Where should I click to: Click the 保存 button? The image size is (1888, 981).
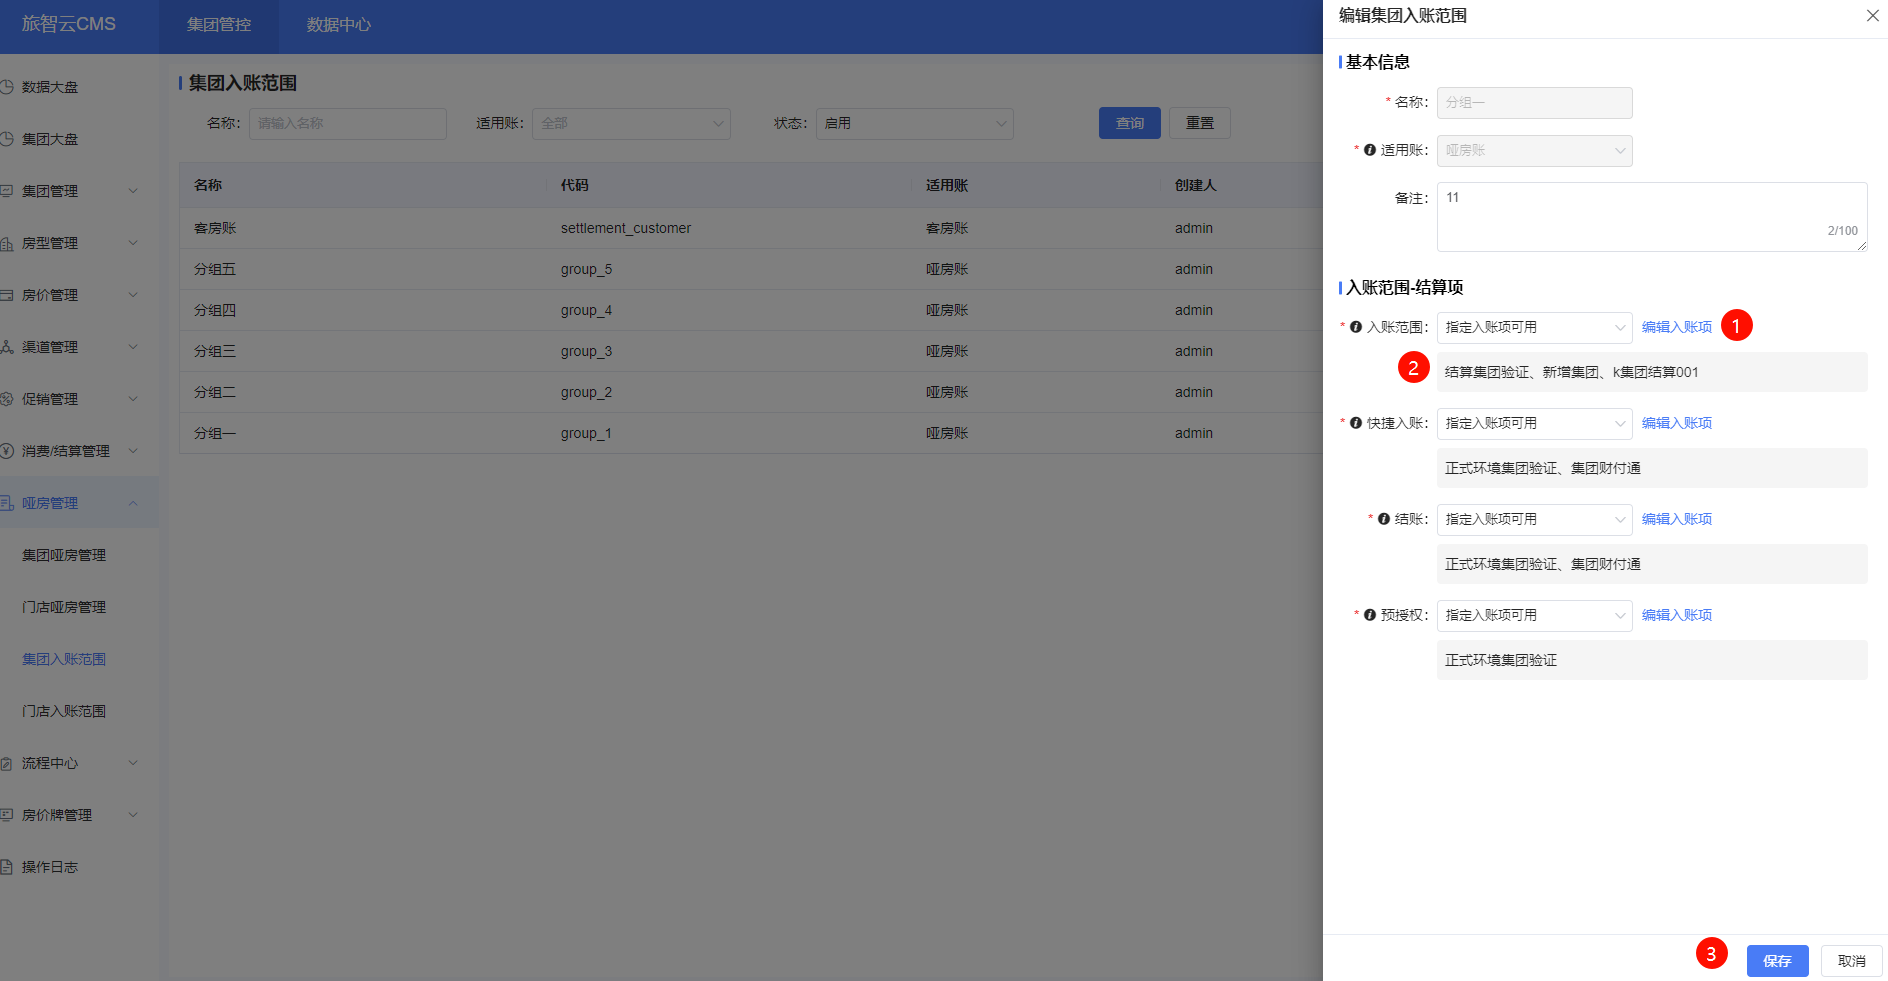click(1777, 961)
